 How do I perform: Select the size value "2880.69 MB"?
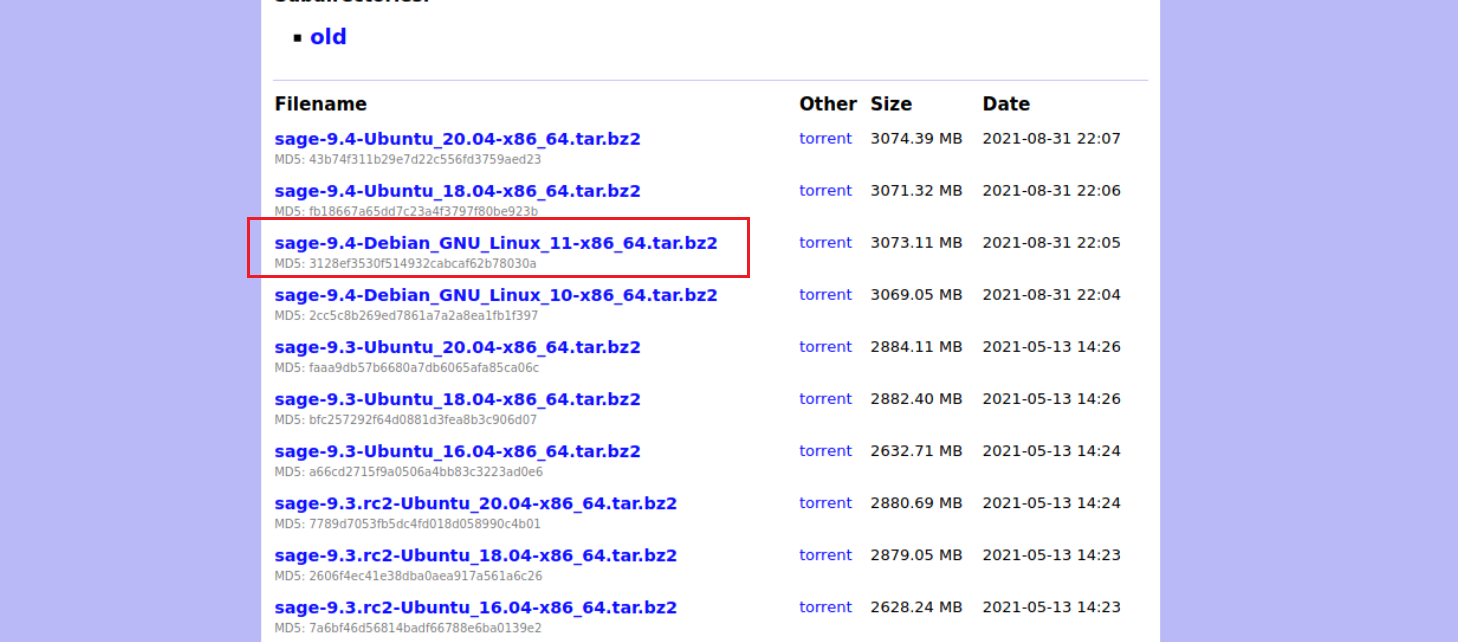(917, 502)
